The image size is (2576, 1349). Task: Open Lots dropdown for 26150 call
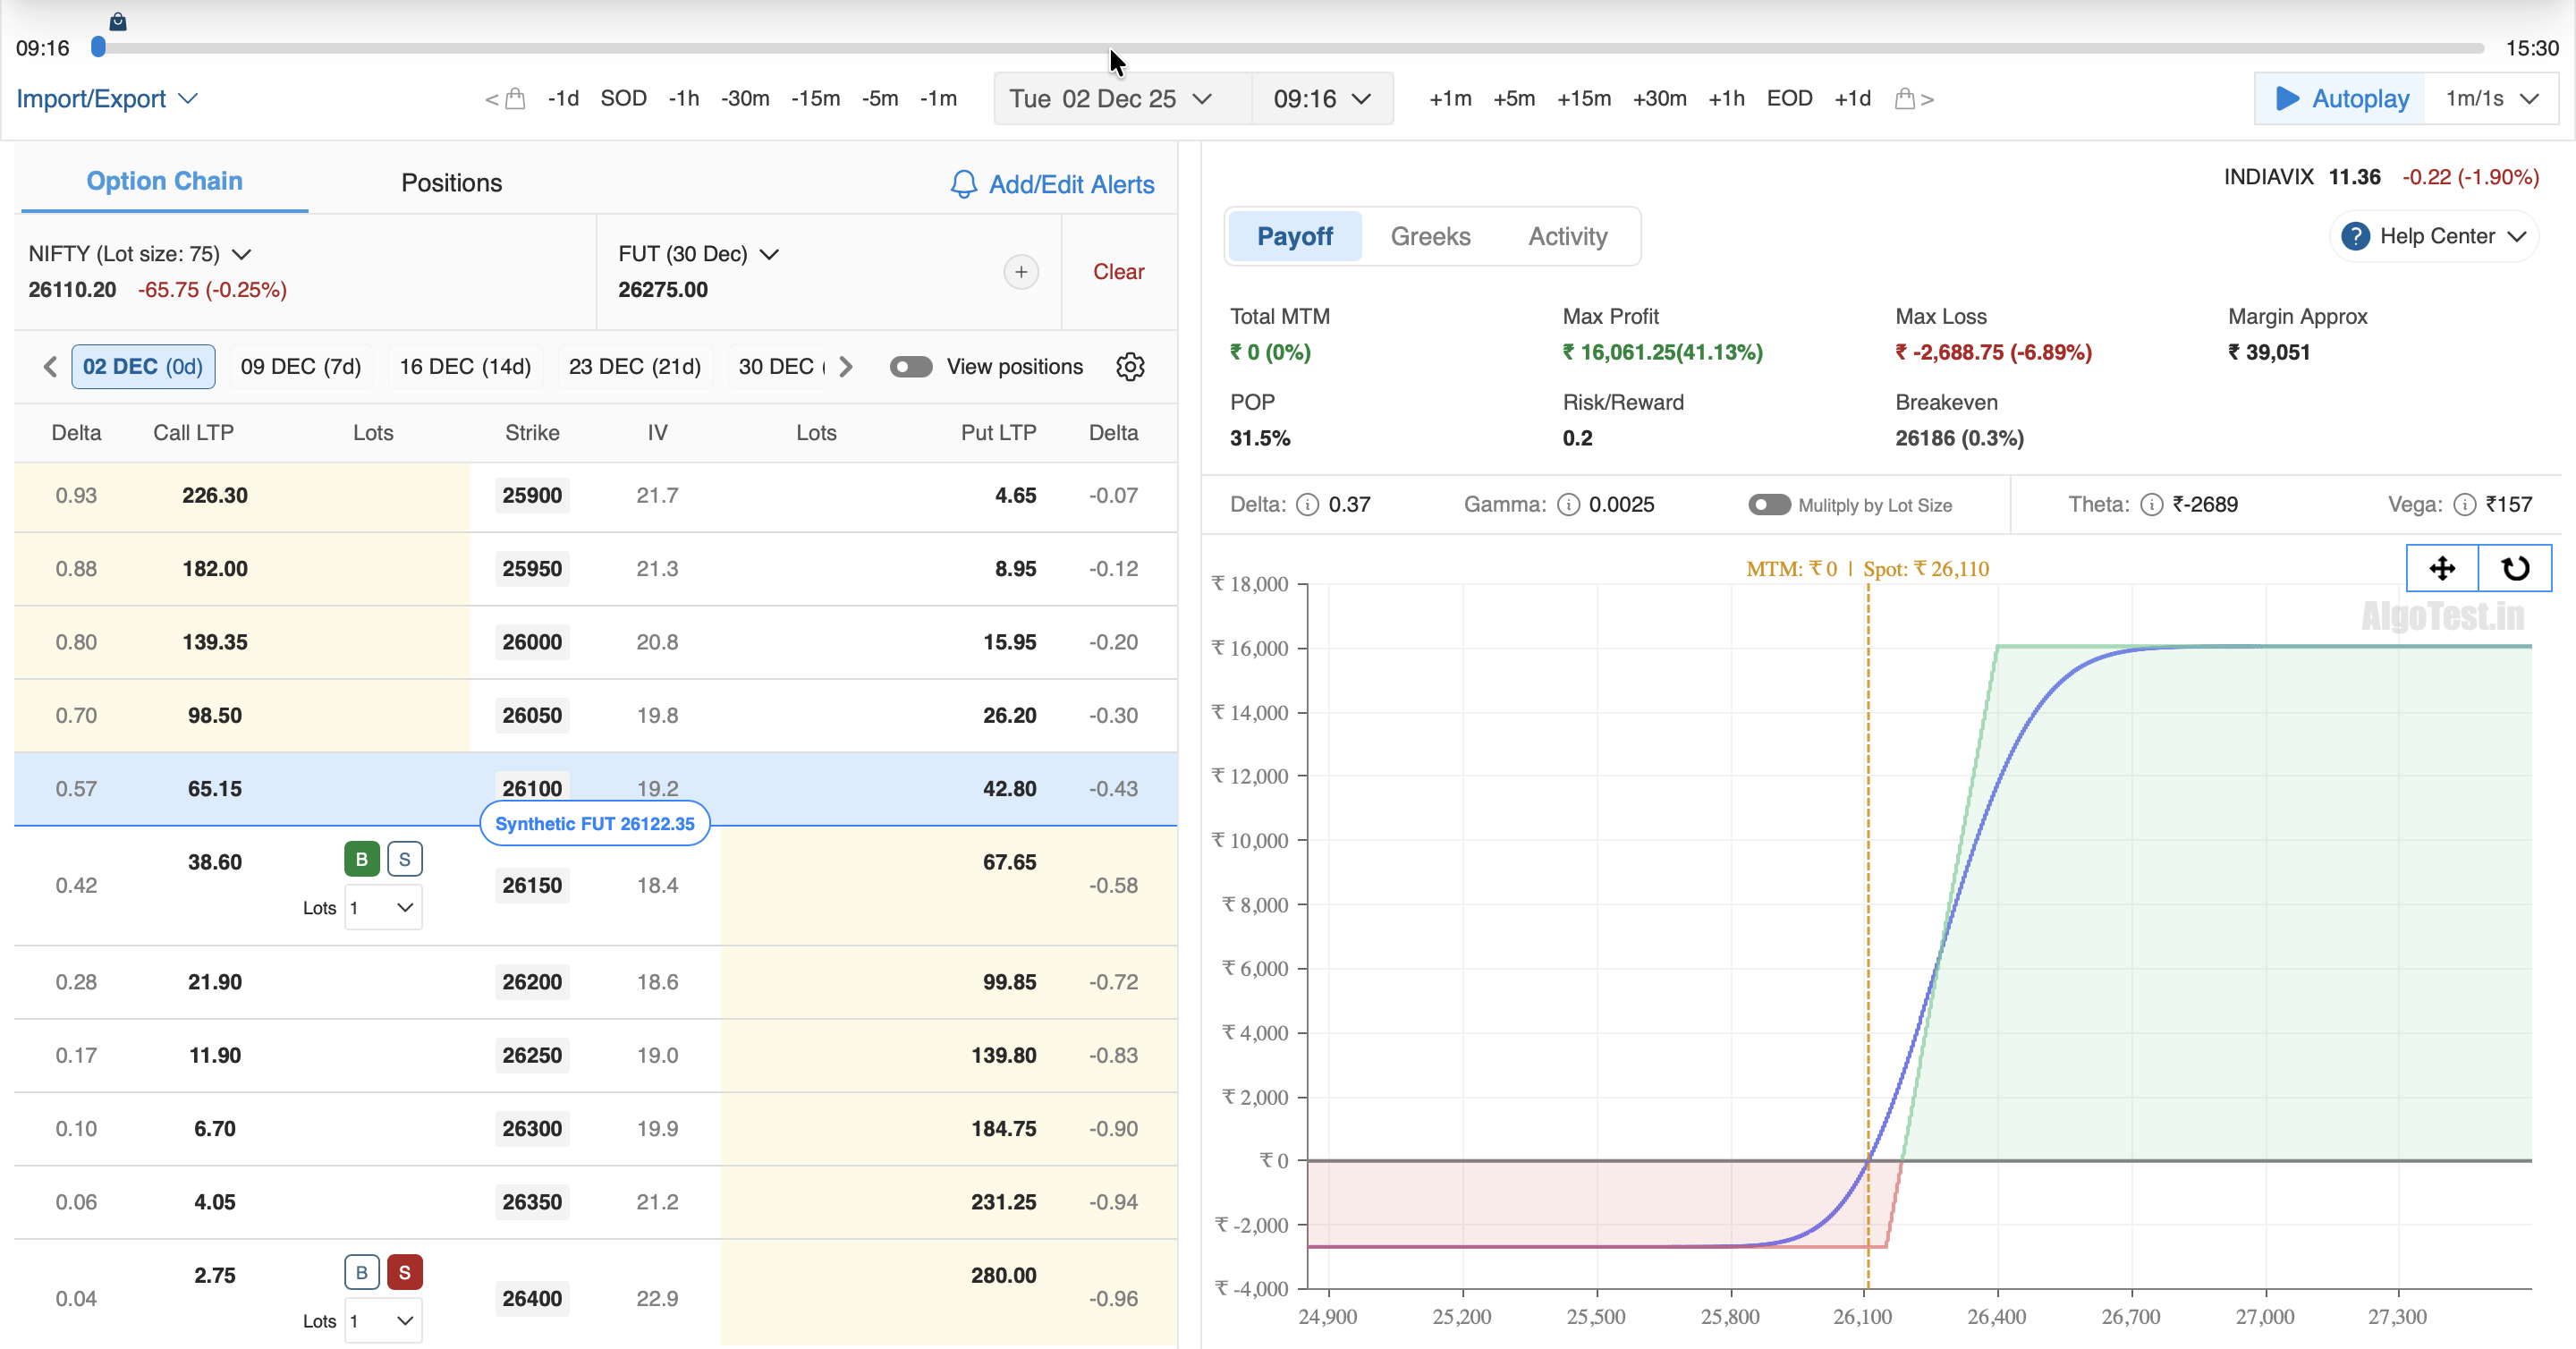383,908
